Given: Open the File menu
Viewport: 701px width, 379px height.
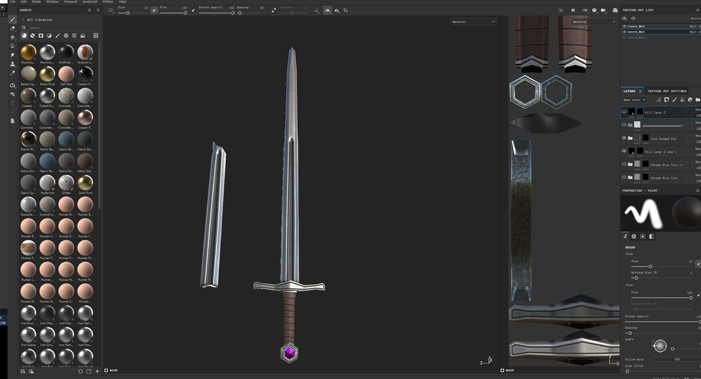Looking at the screenshot, I should pos(13,2).
